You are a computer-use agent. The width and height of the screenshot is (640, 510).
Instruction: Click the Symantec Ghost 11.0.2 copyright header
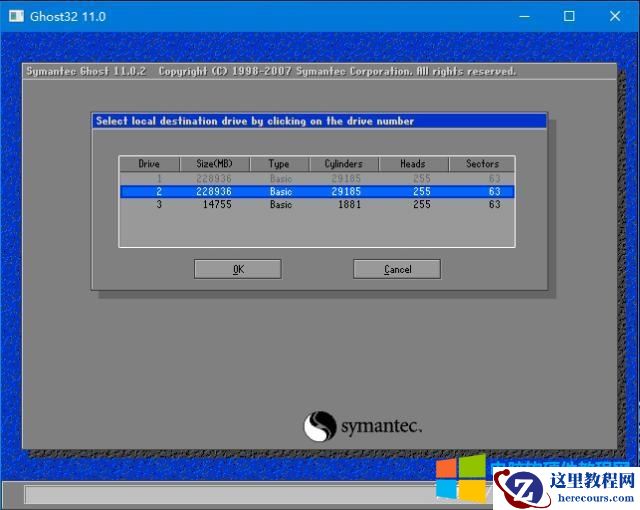point(271,71)
